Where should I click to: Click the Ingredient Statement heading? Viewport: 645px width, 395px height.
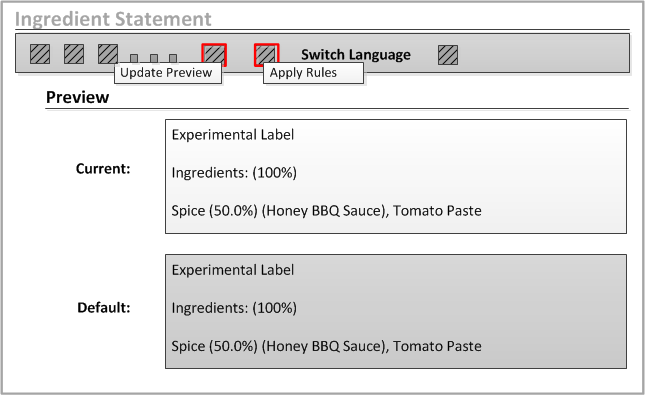[113, 19]
